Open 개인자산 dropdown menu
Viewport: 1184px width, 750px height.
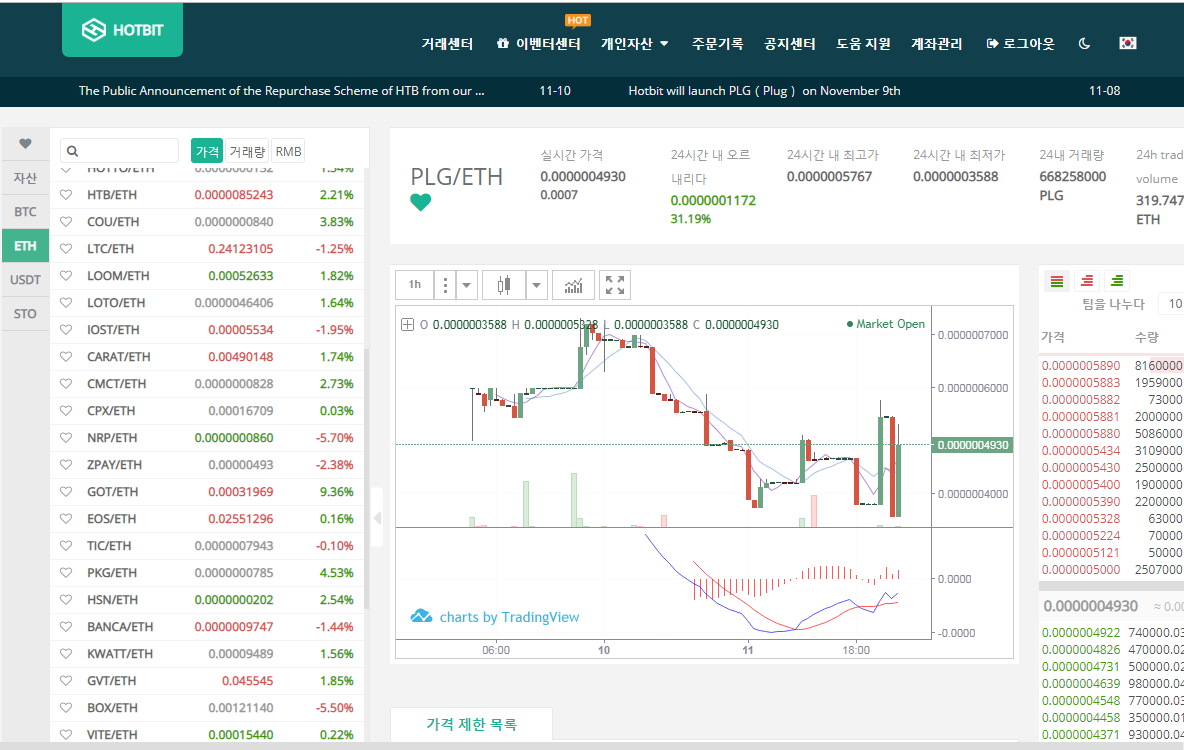634,44
